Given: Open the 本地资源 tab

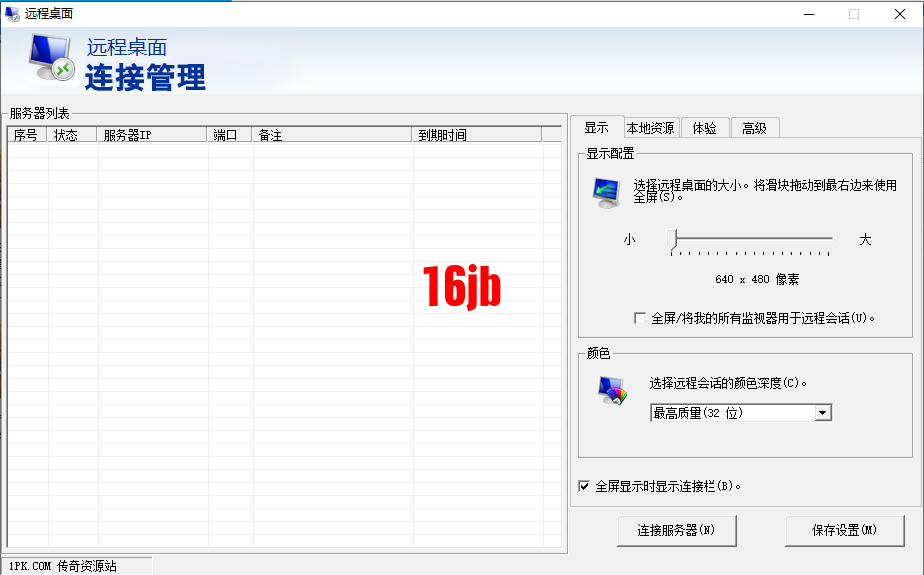Looking at the screenshot, I should pyautogui.click(x=651, y=128).
